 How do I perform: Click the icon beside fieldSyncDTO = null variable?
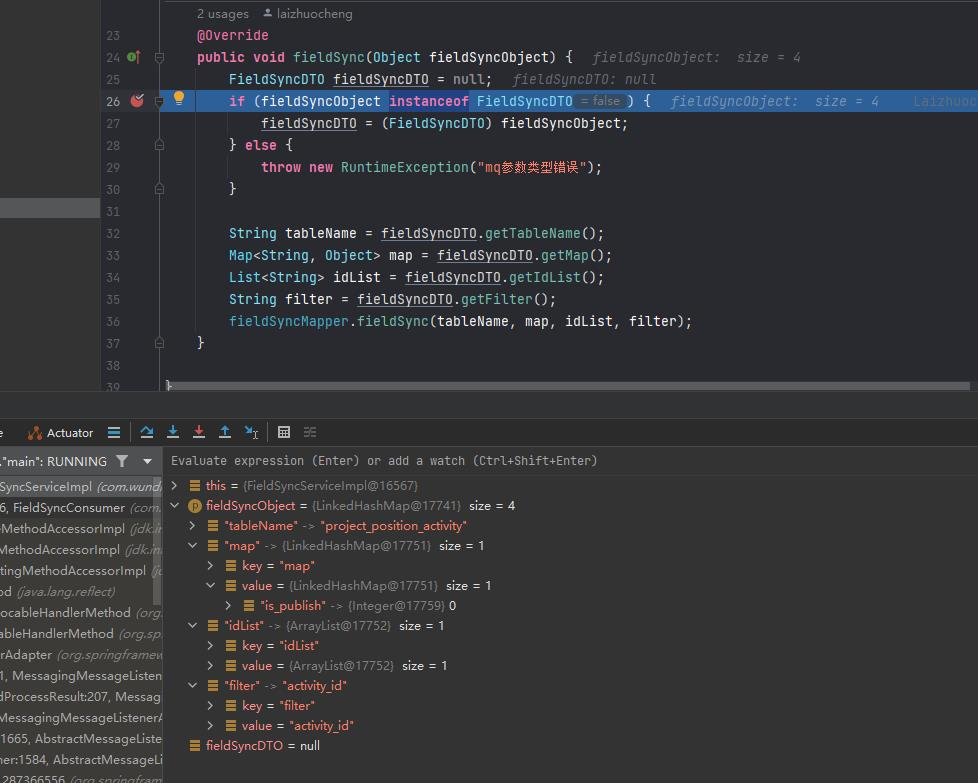(195, 746)
